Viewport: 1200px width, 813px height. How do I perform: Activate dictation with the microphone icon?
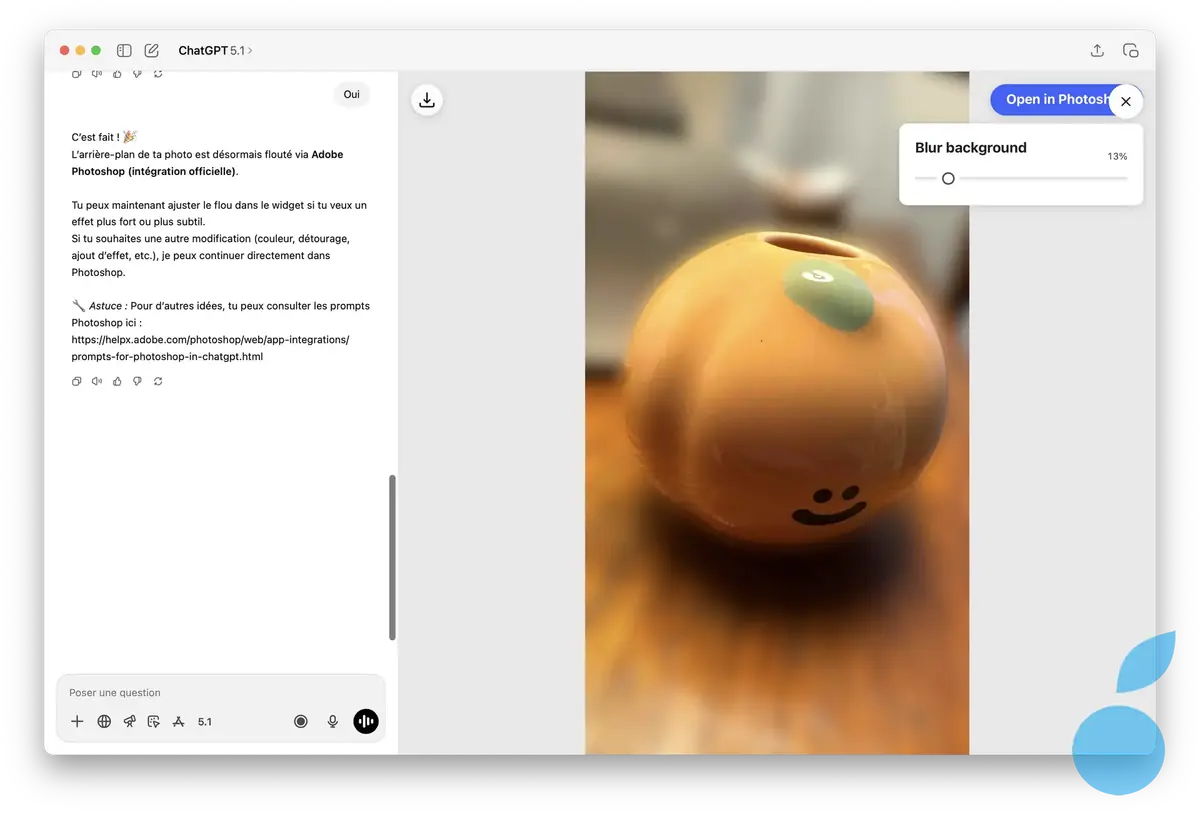[x=333, y=721]
